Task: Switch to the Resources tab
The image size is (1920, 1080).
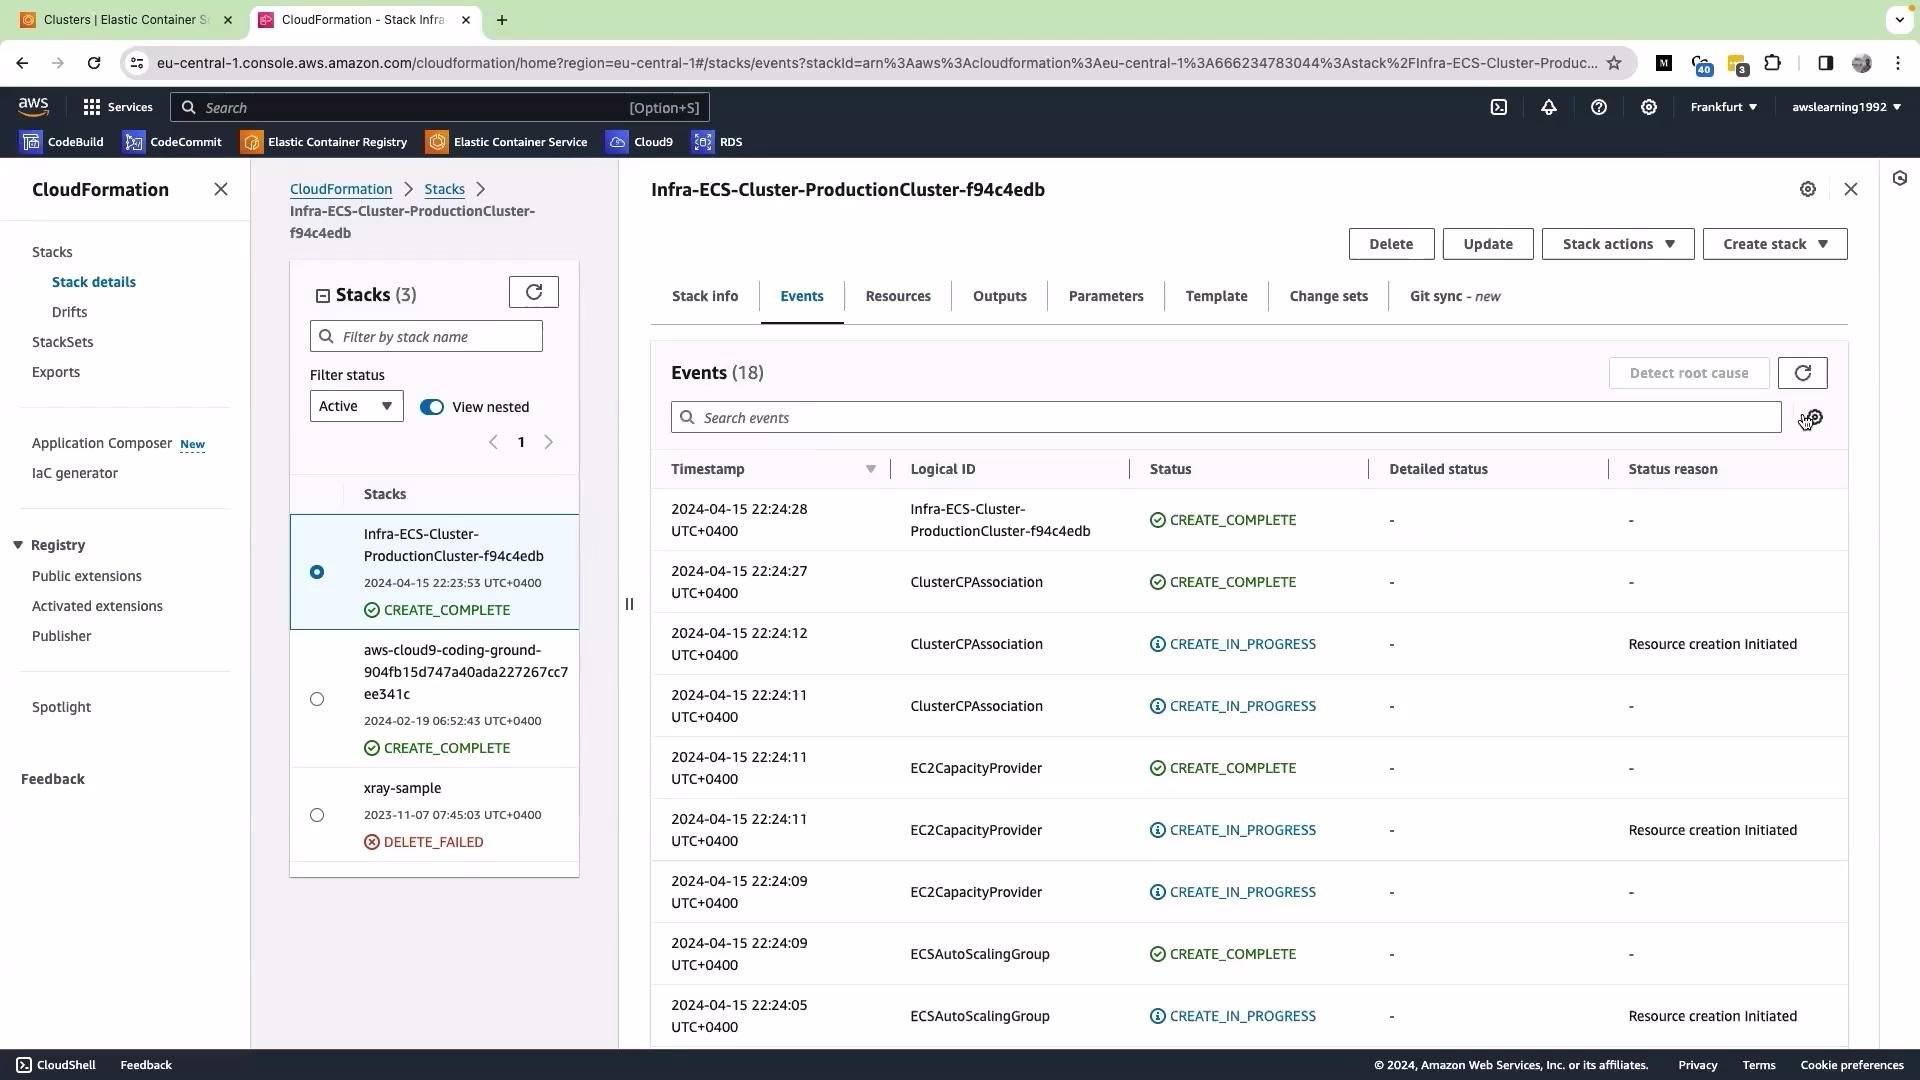Action: (x=898, y=296)
